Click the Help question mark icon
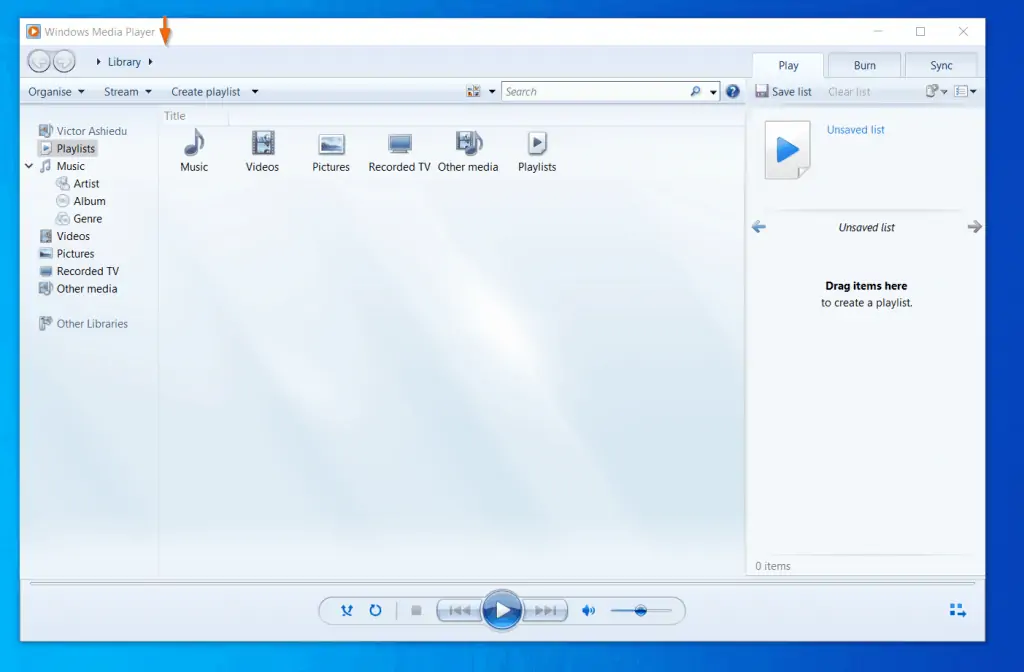 pos(733,91)
